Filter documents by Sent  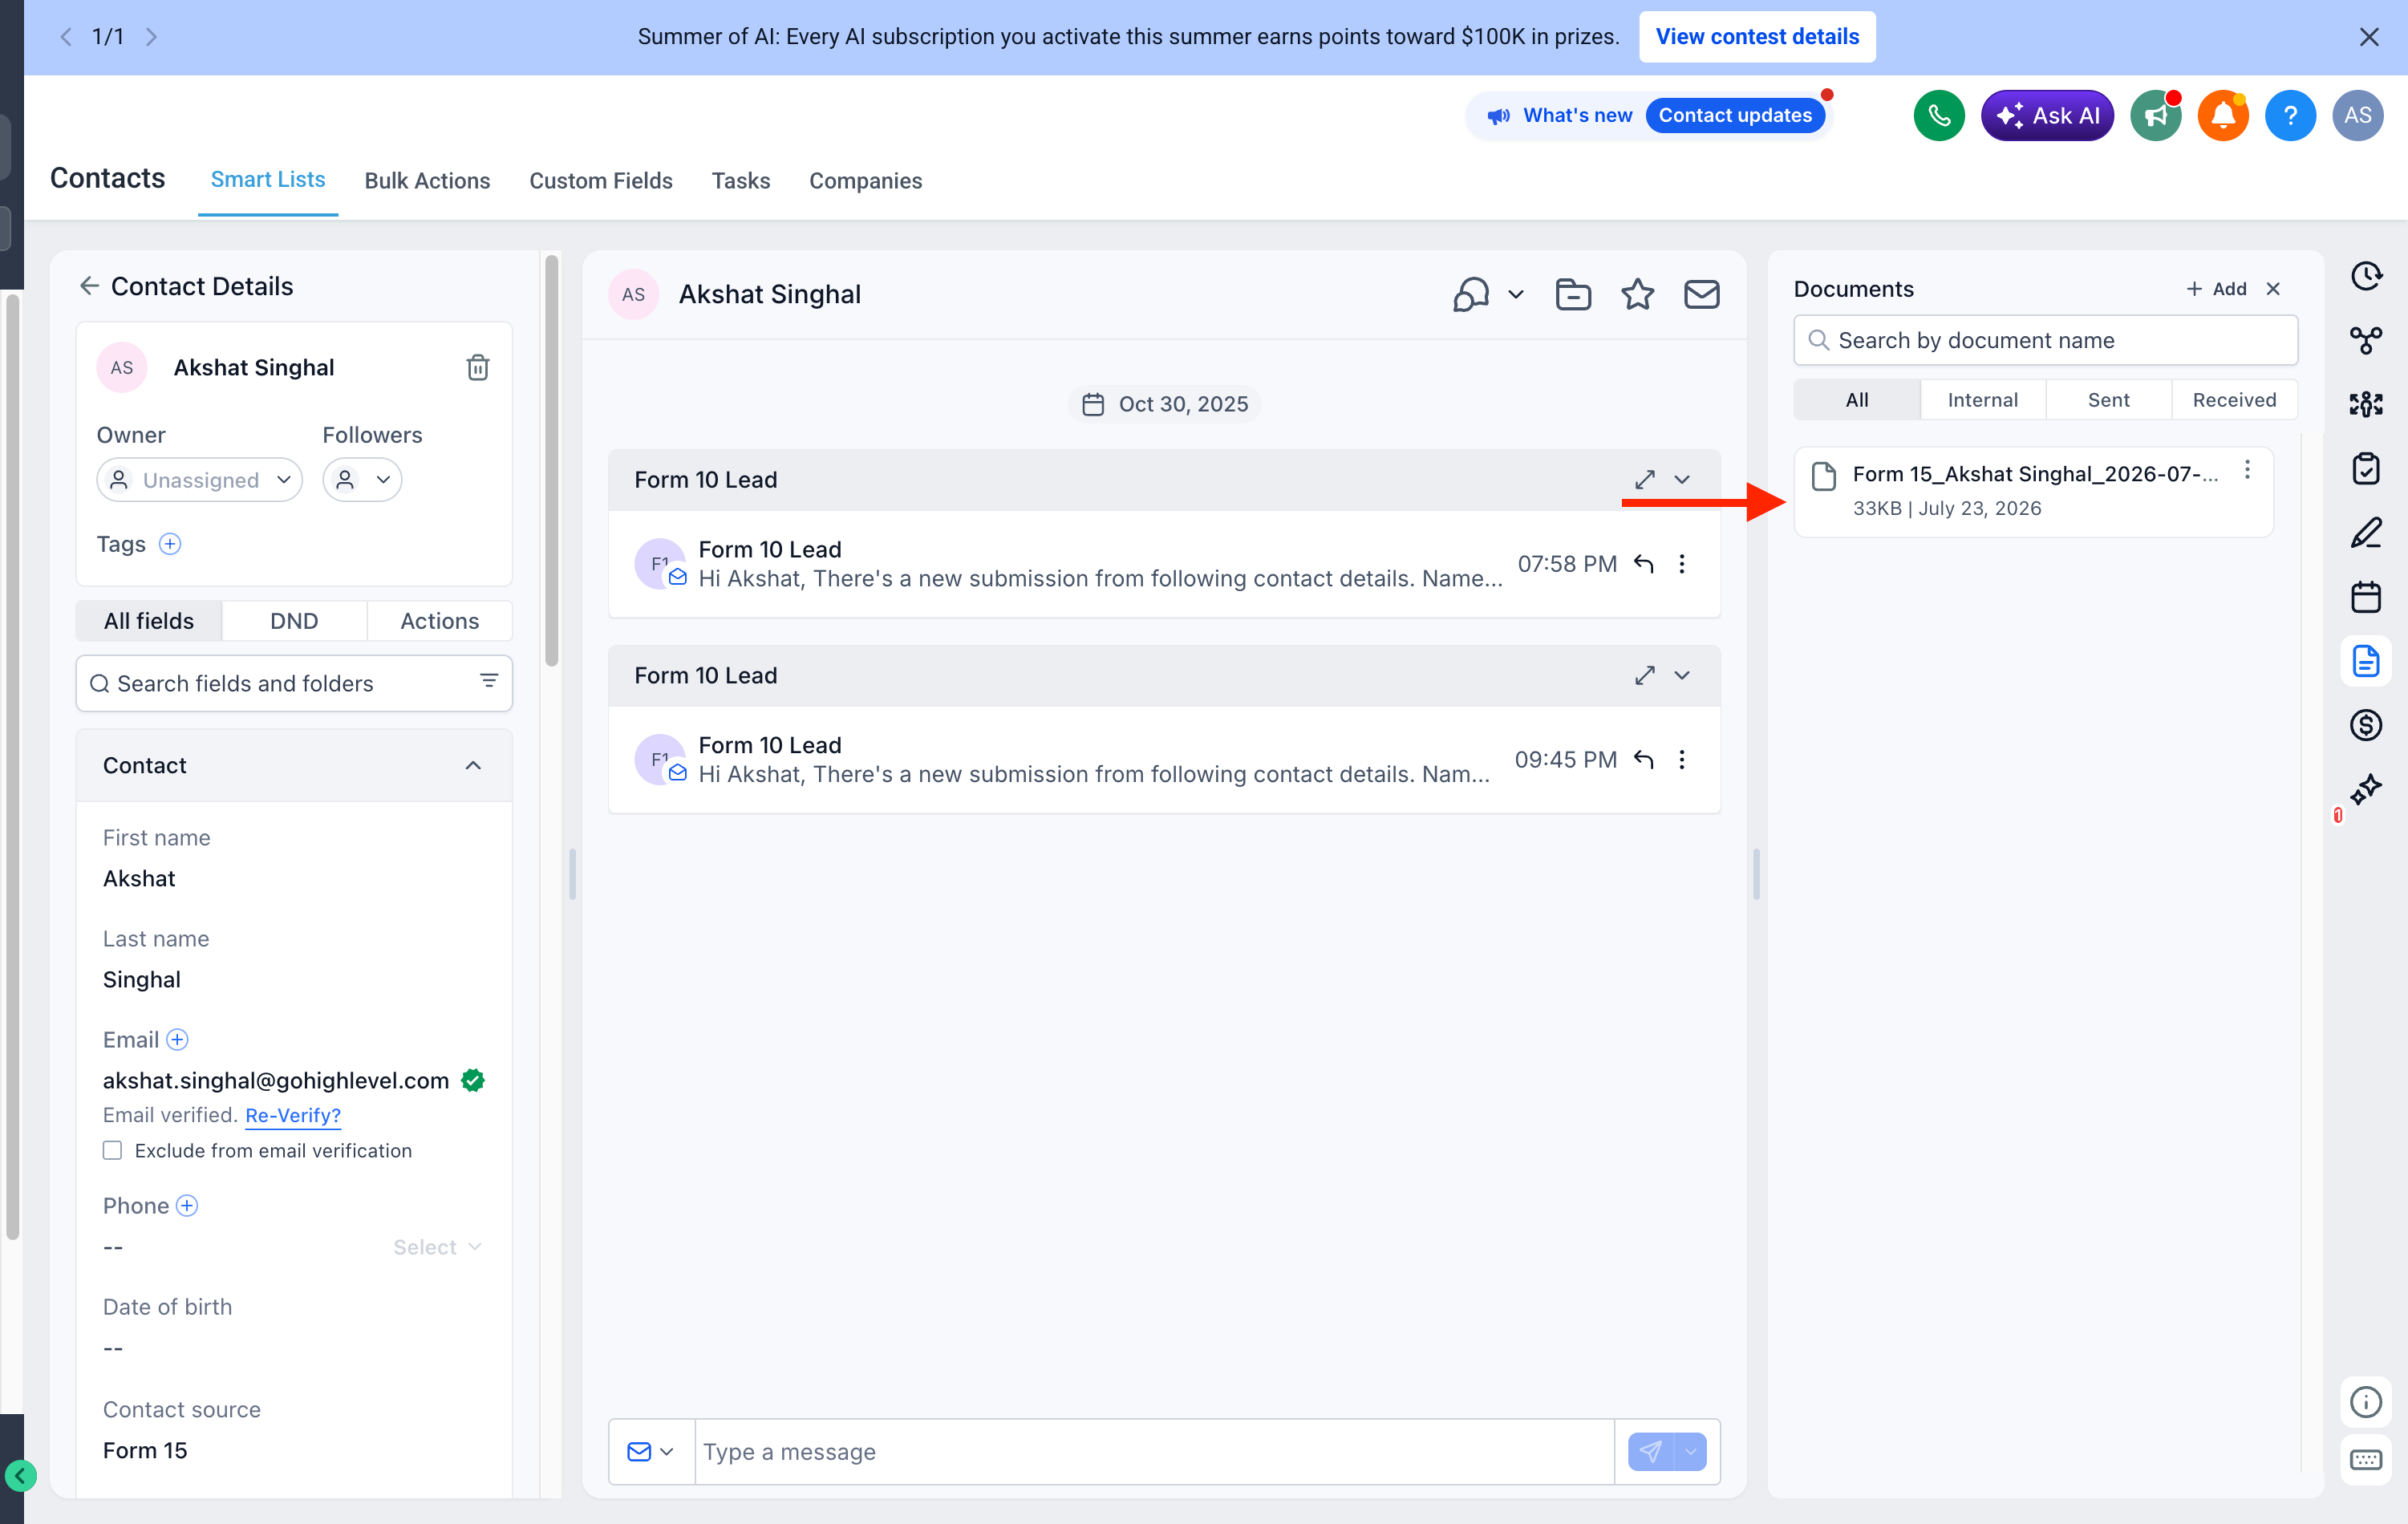click(x=2108, y=400)
